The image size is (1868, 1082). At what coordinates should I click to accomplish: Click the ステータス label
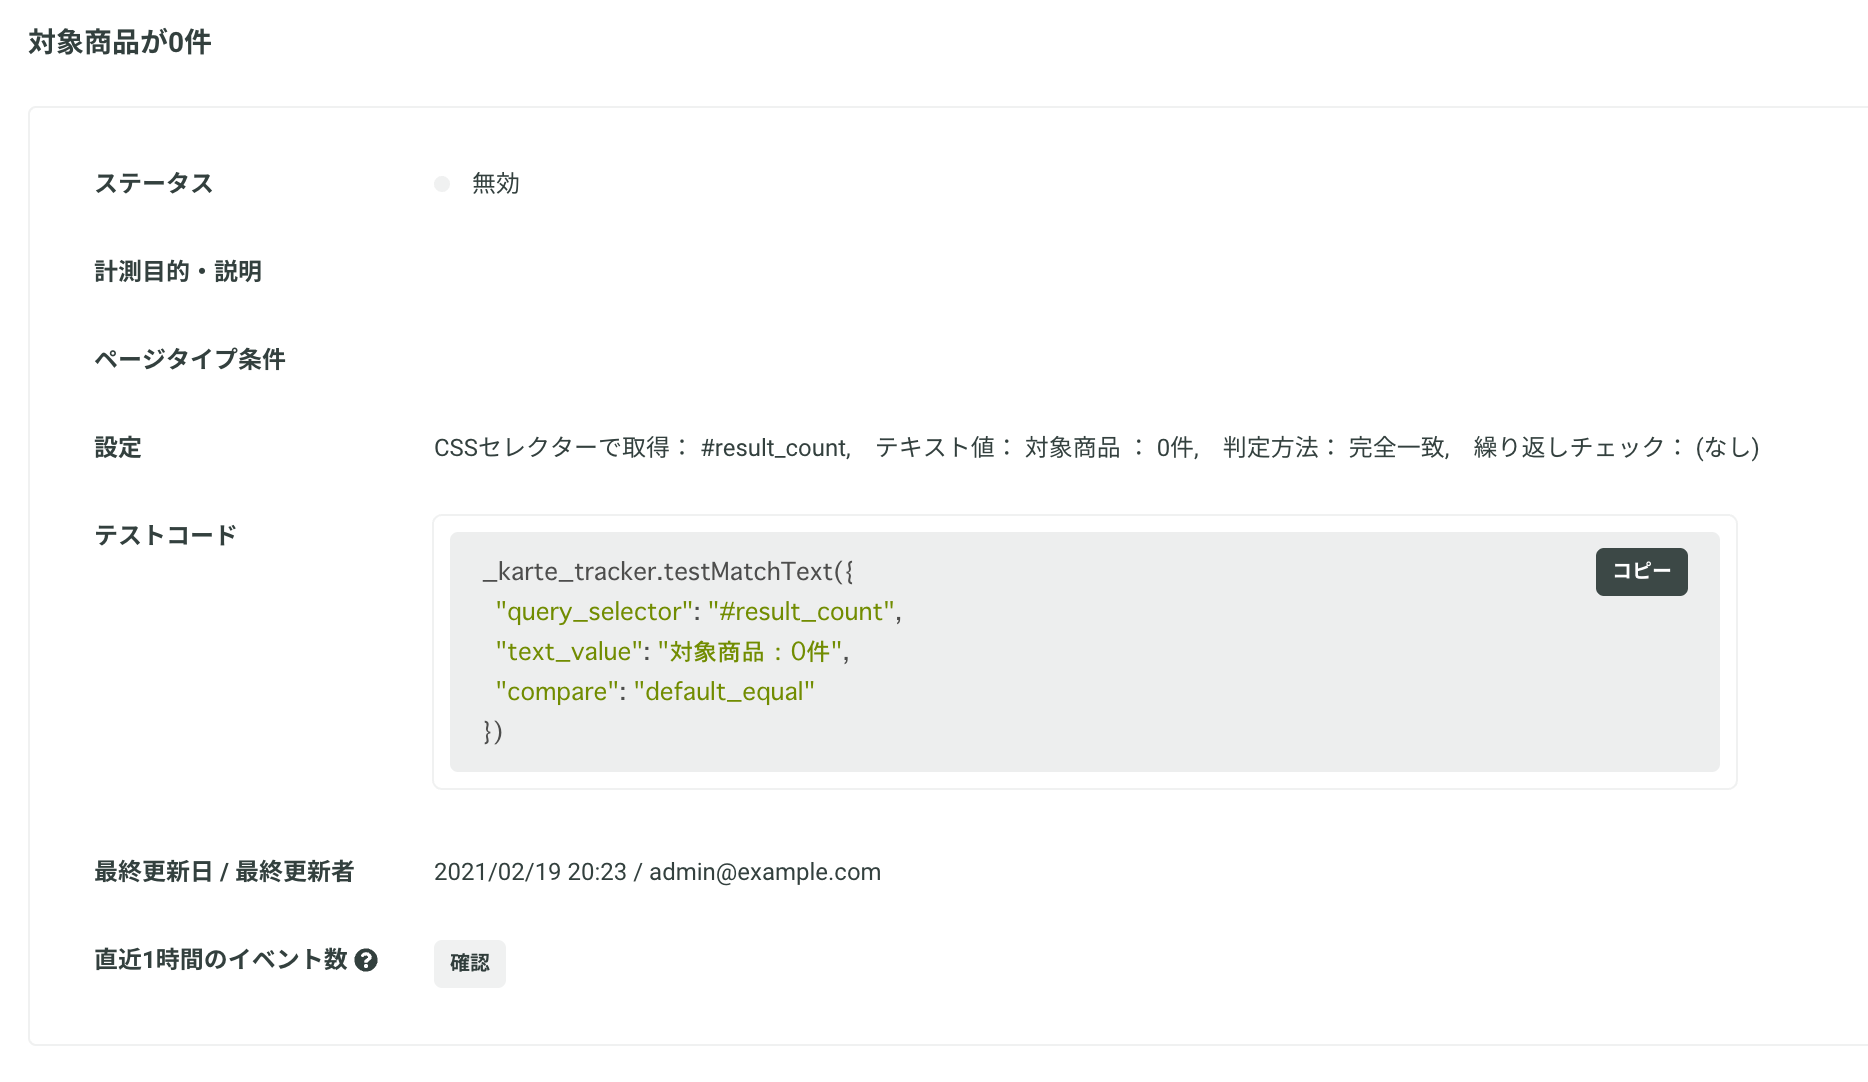tap(154, 184)
